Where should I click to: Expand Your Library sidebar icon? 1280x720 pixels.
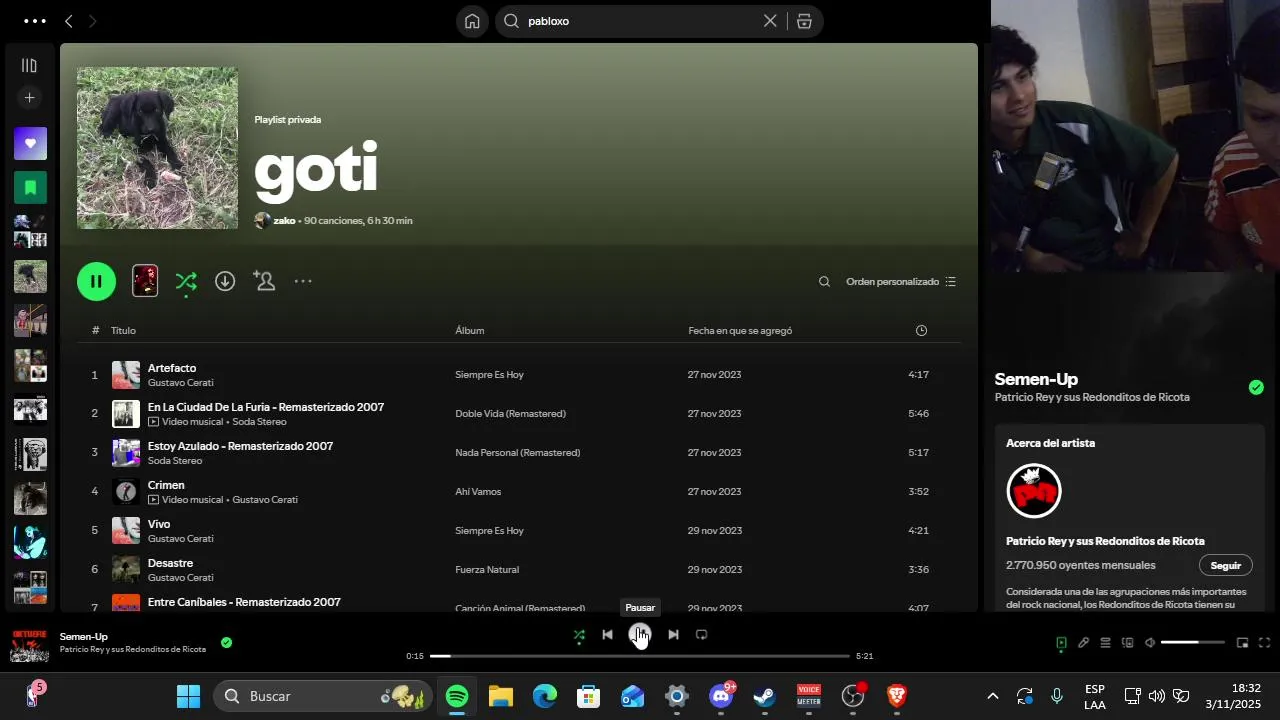tap(29, 65)
